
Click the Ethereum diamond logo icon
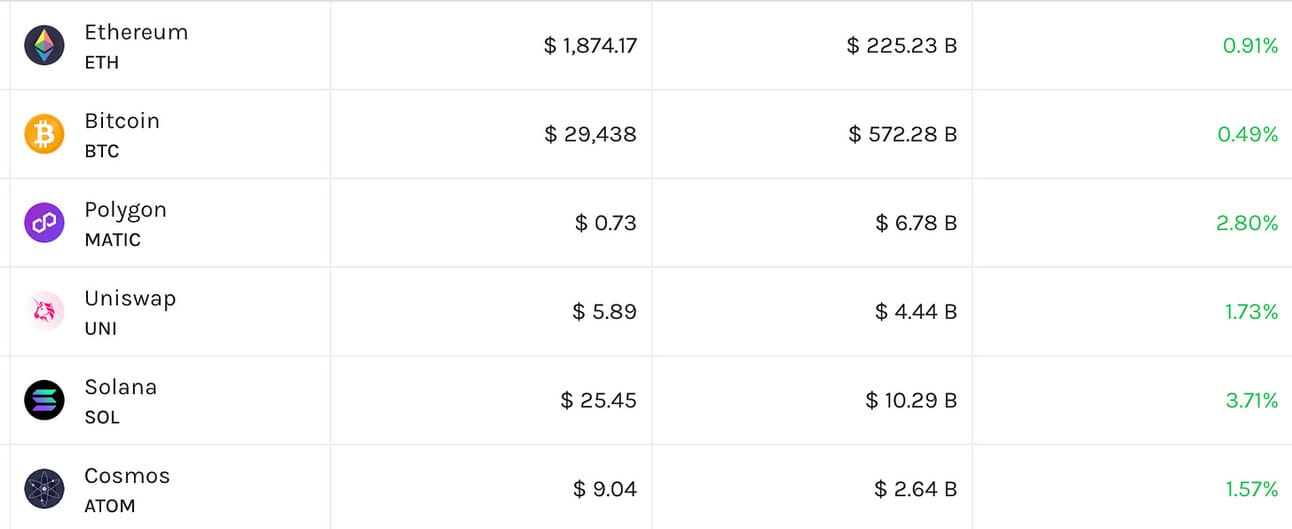(44, 46)
